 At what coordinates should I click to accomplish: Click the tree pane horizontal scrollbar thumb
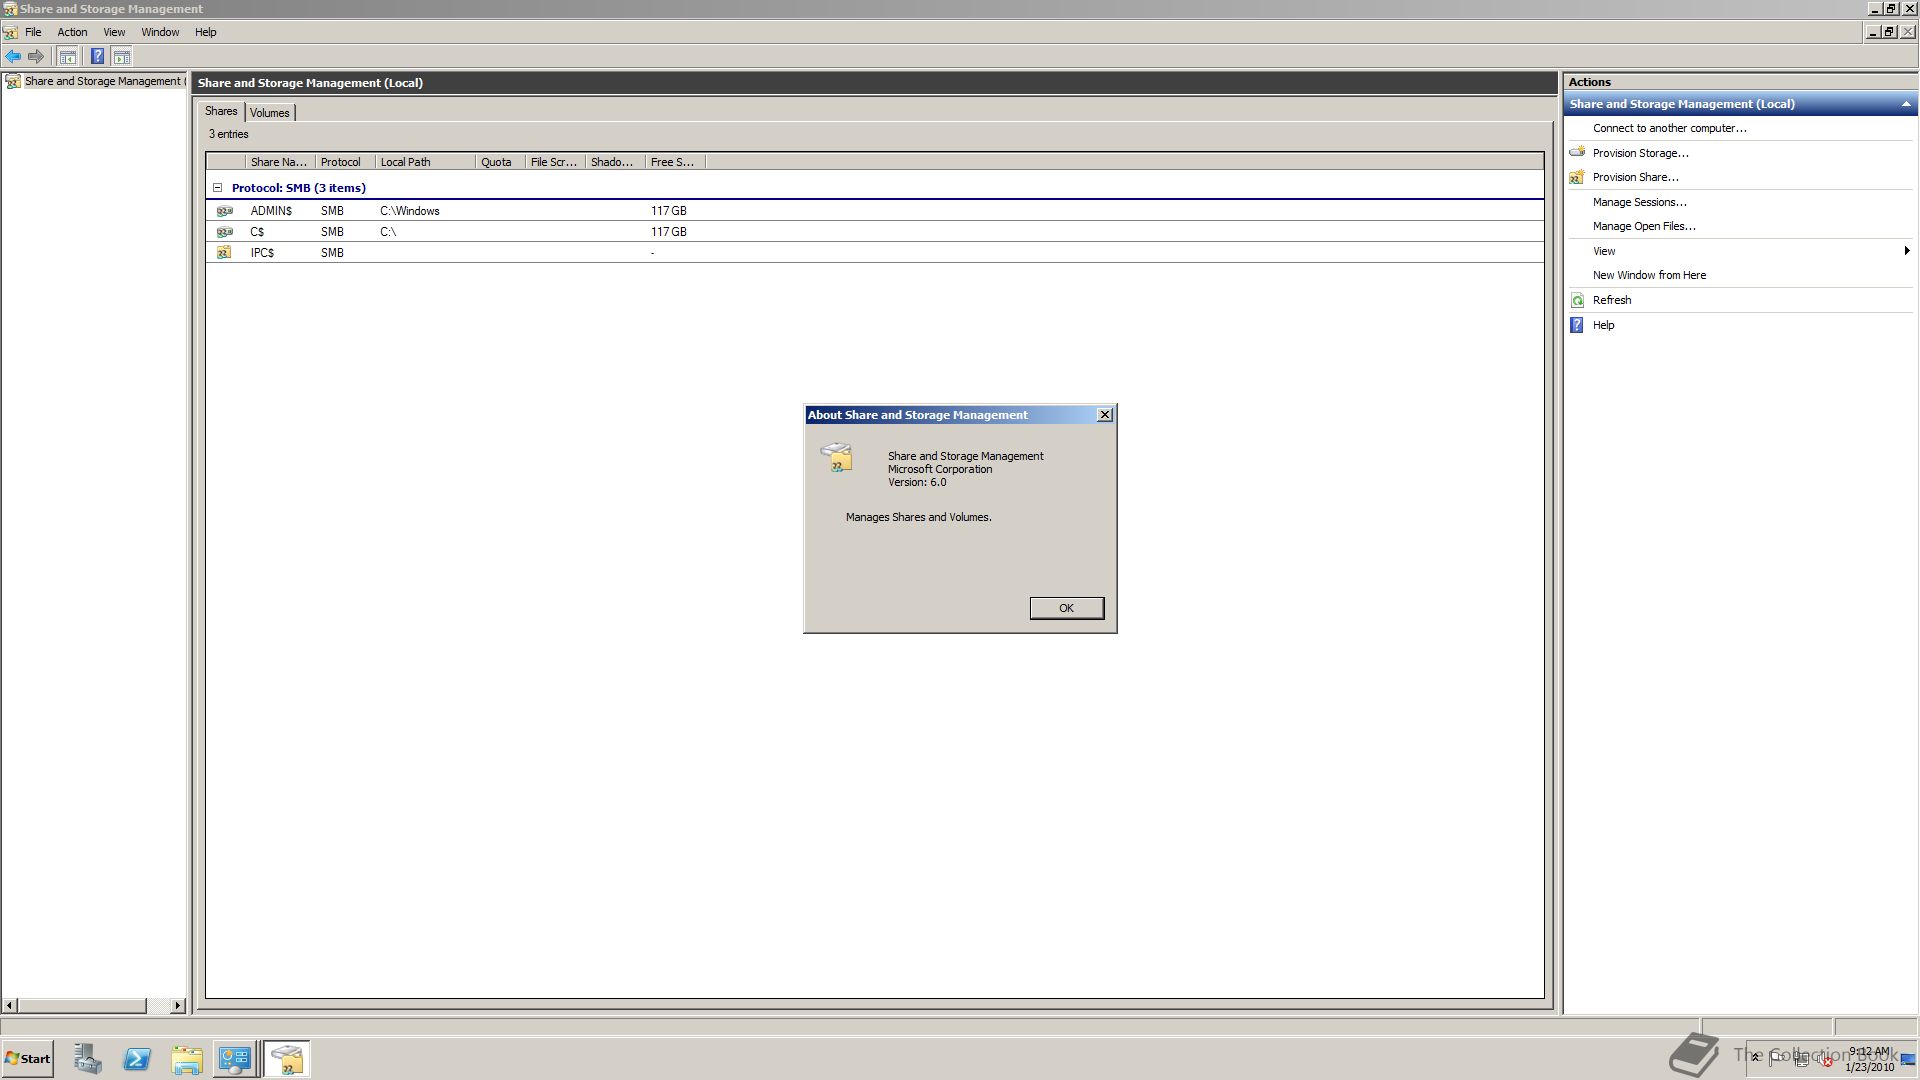[82, 1005]
